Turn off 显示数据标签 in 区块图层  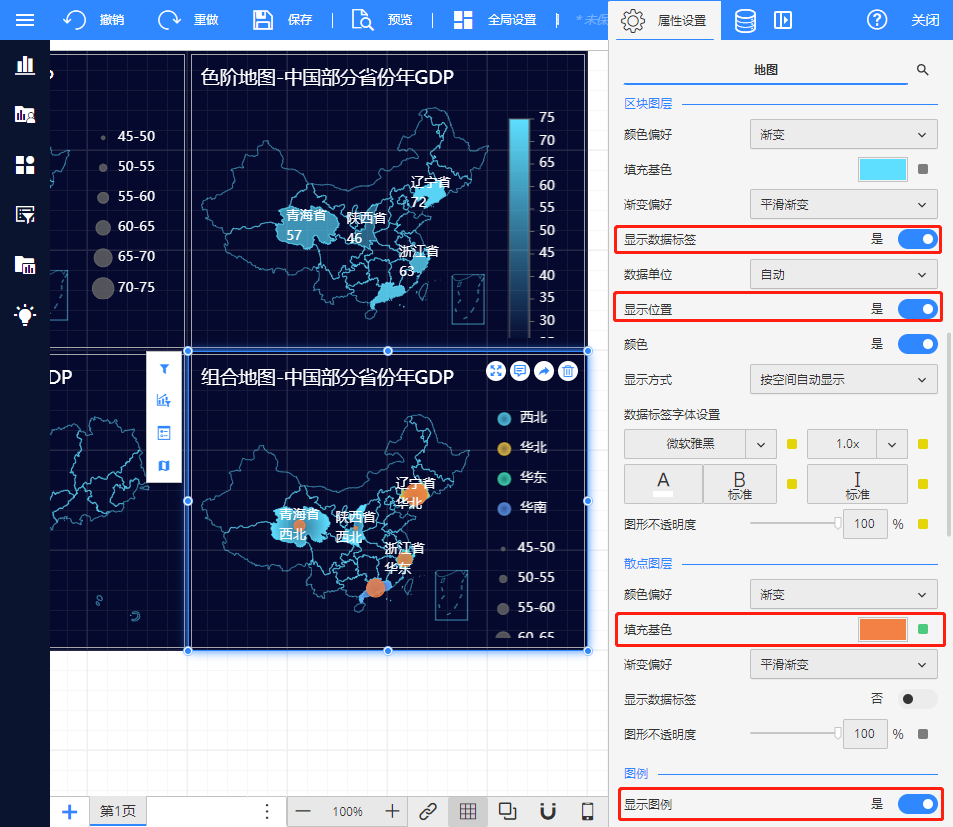(x=917, y=239)
